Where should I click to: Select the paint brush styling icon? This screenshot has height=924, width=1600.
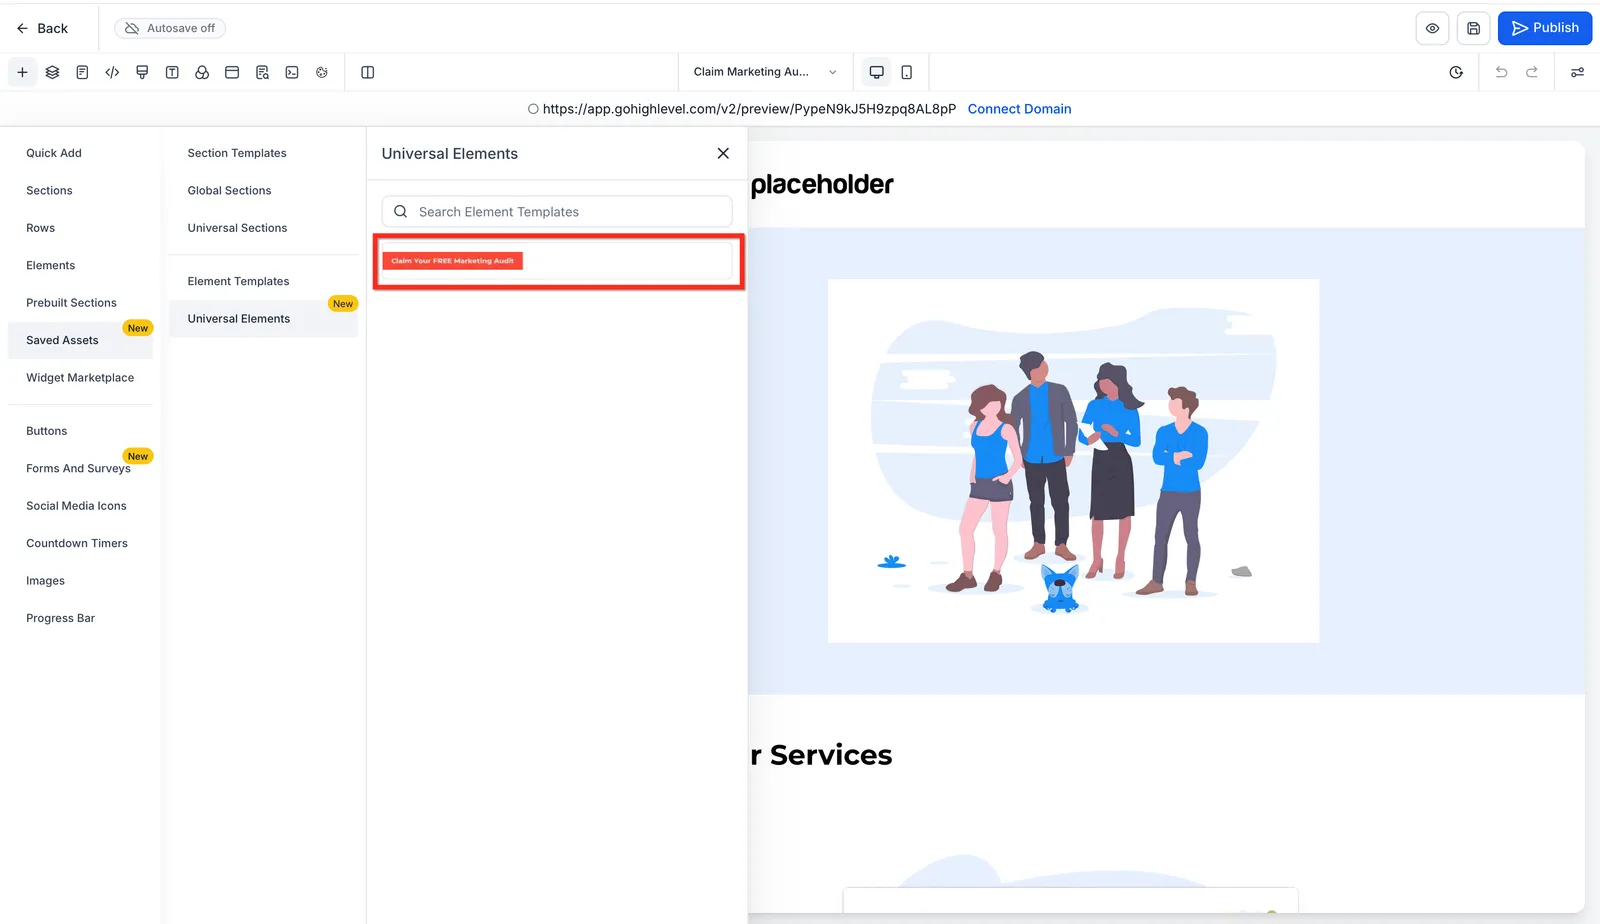tap(142, 72)
